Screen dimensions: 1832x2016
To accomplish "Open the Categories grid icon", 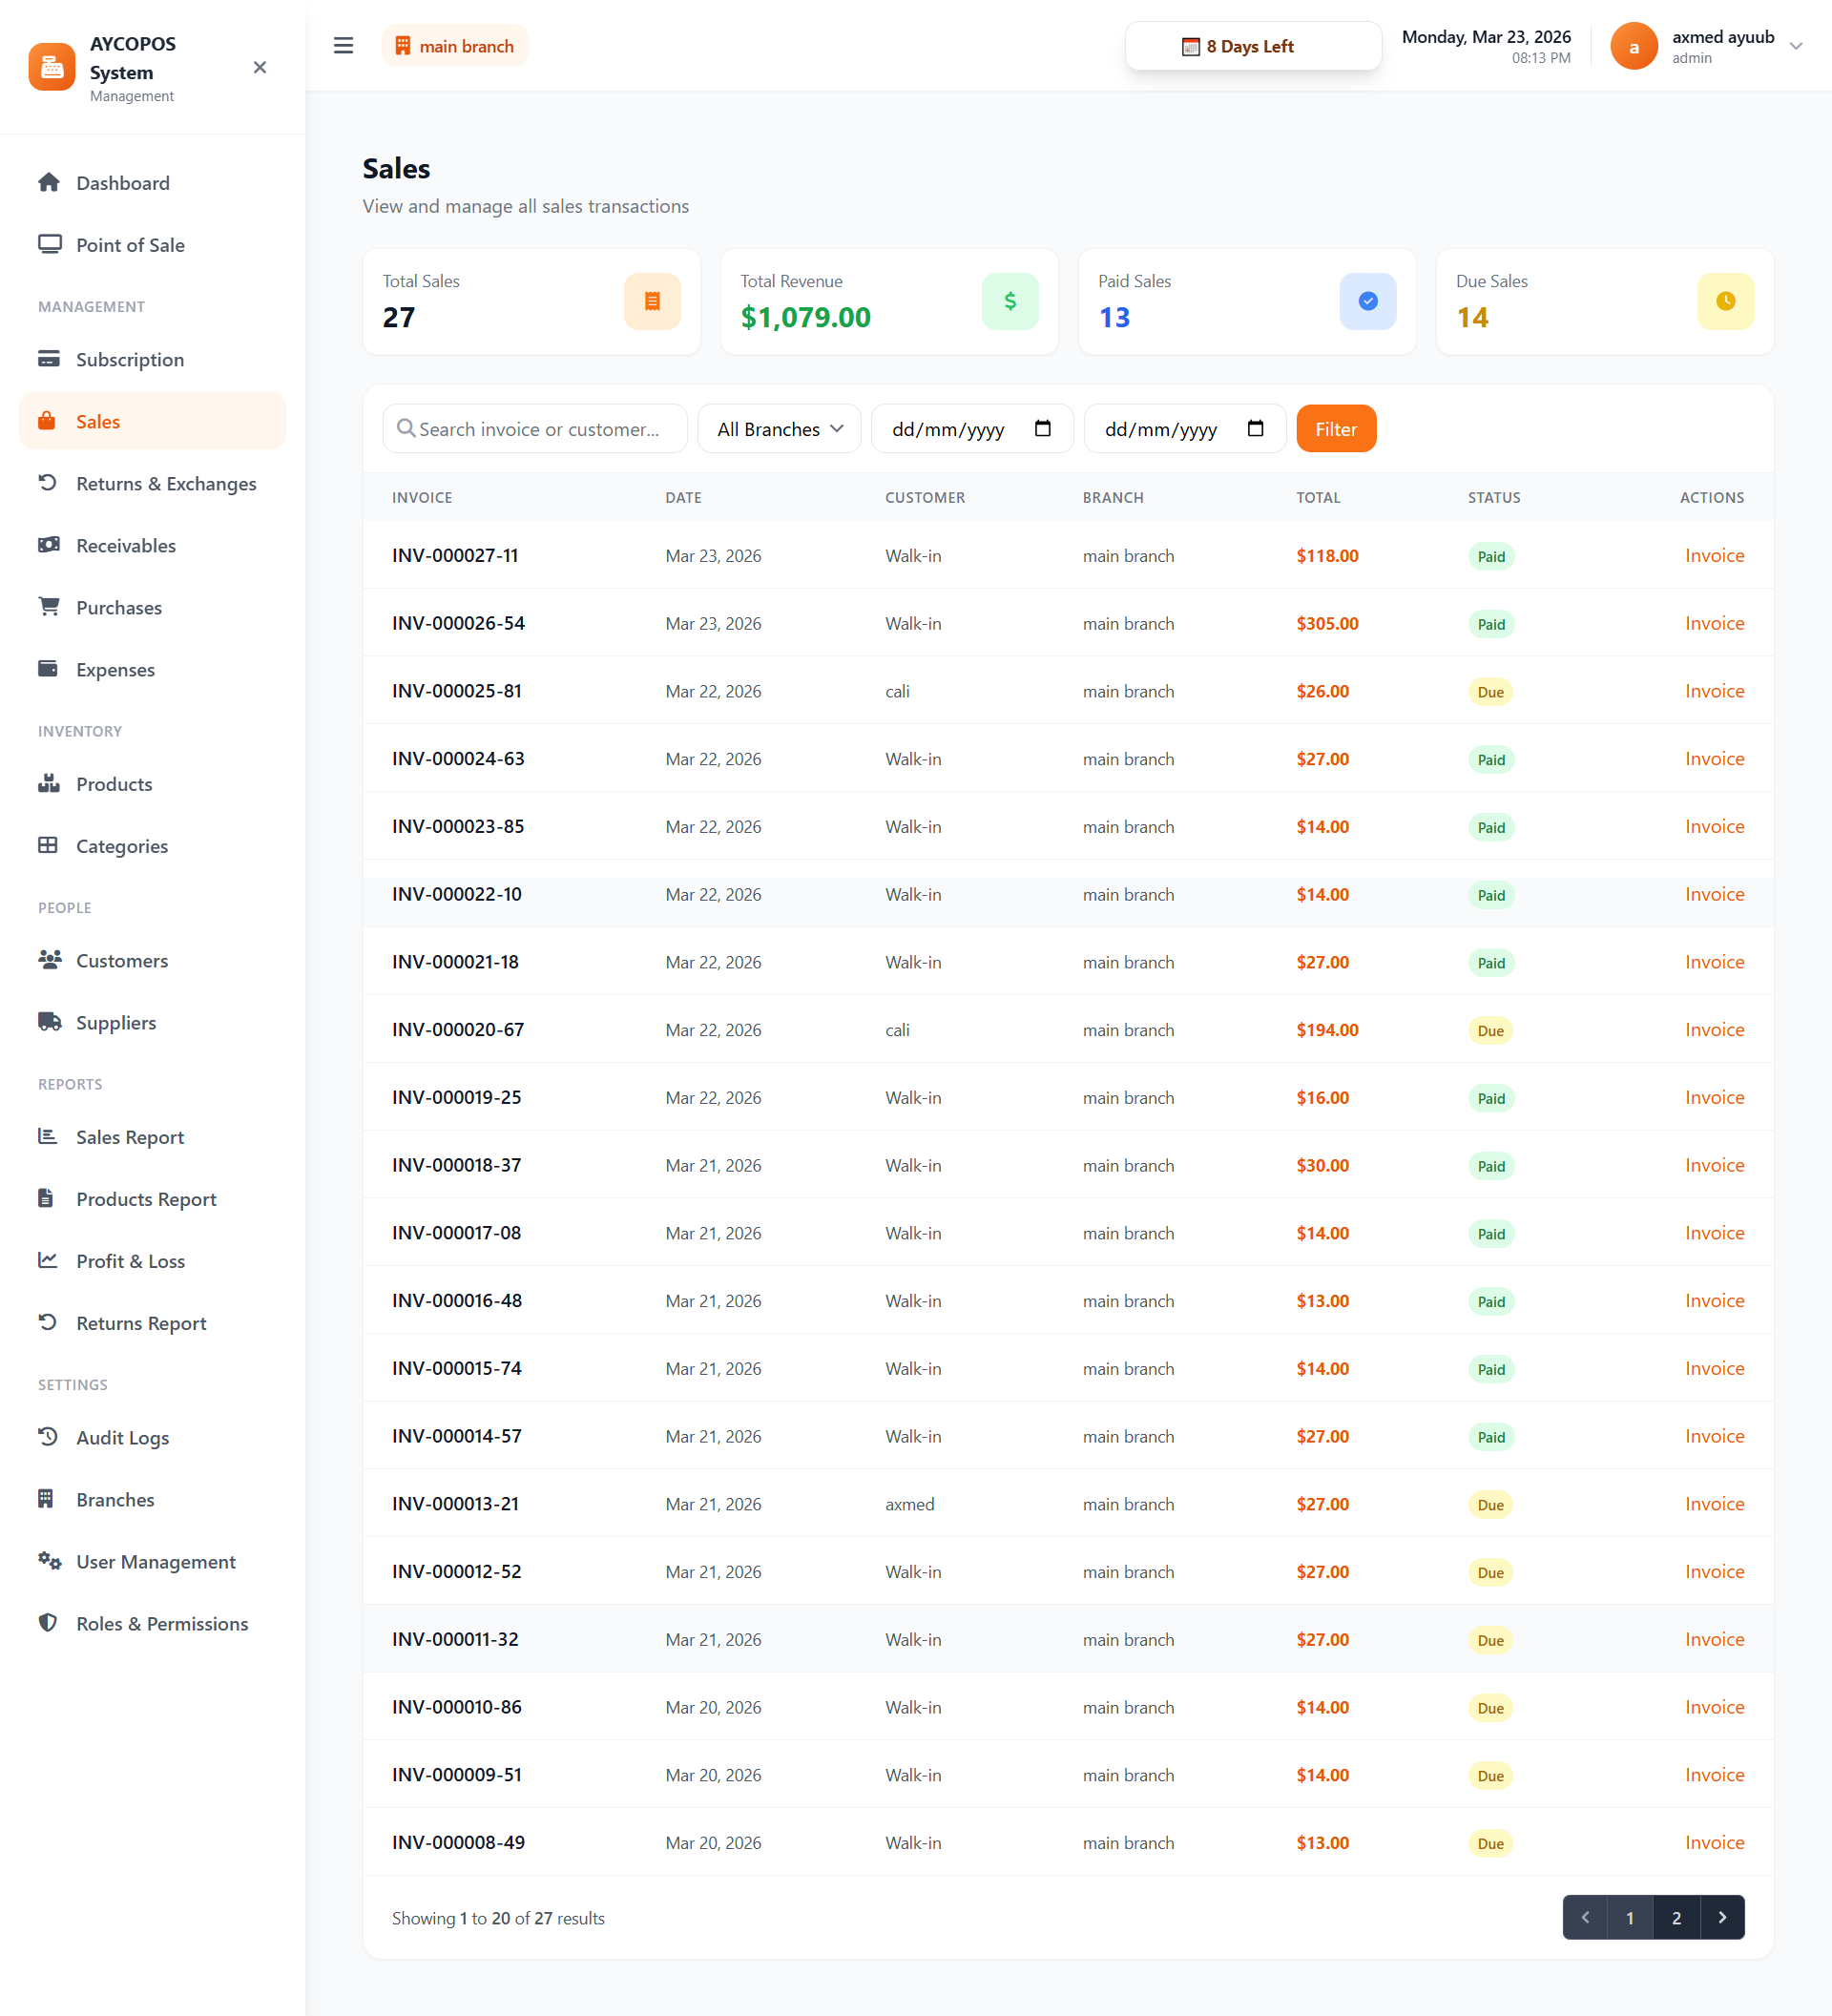I will (x=48, y=845).
